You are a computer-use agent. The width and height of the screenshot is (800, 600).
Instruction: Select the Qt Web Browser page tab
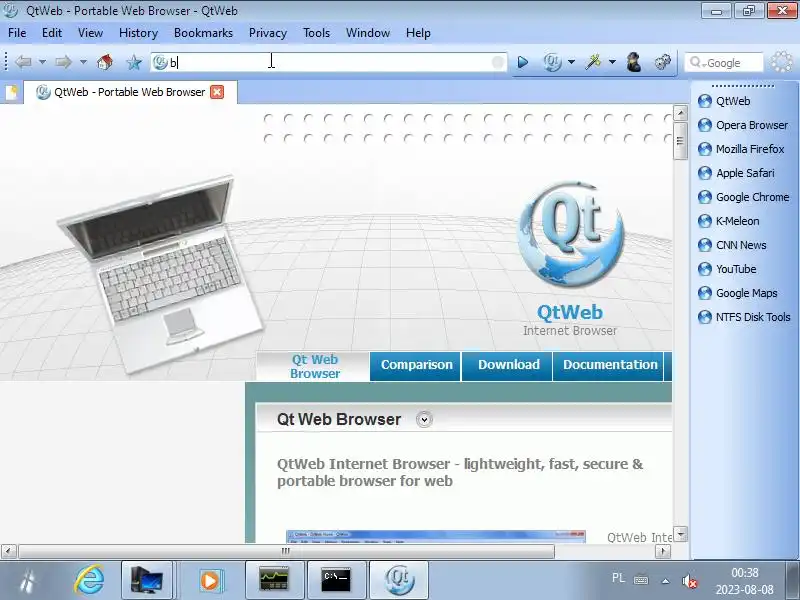tap(314, 366)
